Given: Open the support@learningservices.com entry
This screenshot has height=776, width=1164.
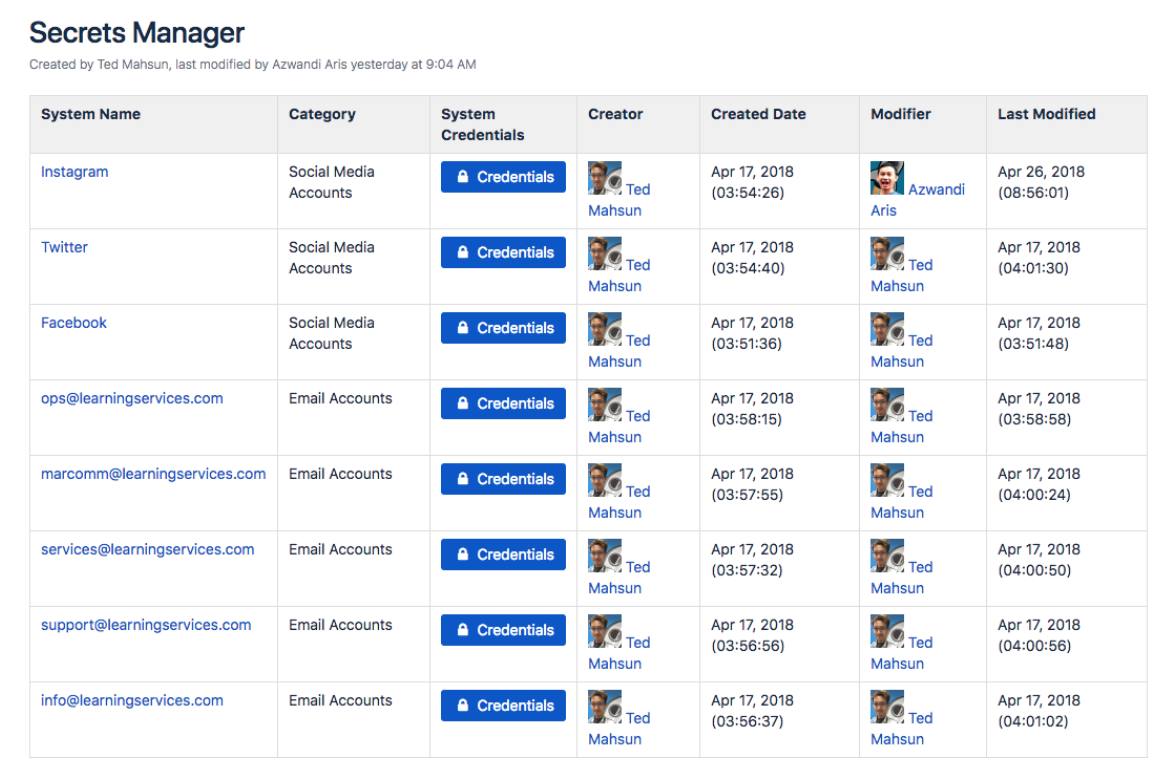Looking at the screenshot, I should [x=146, y=625].
